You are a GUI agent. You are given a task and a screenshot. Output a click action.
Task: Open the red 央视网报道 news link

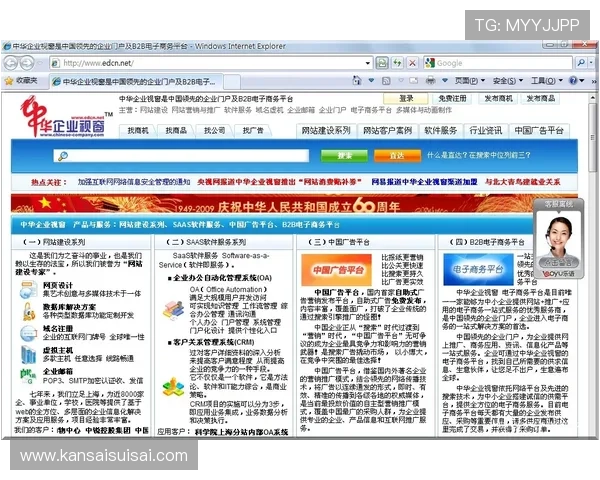click(279, 182)
